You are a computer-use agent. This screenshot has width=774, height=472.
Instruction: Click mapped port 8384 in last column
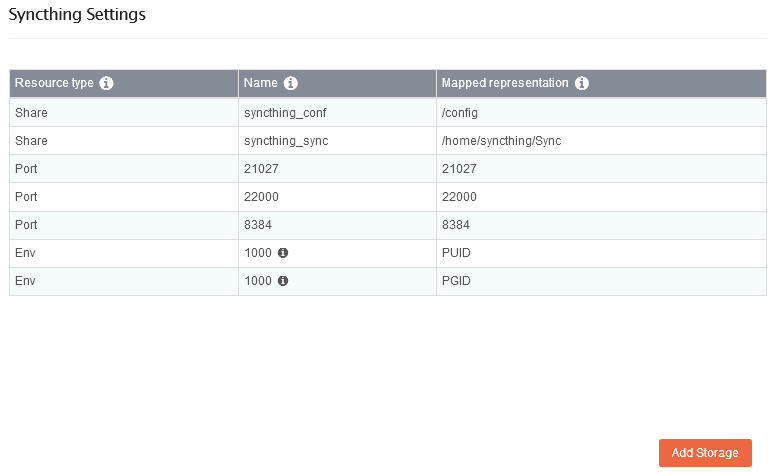coord(456,225)
